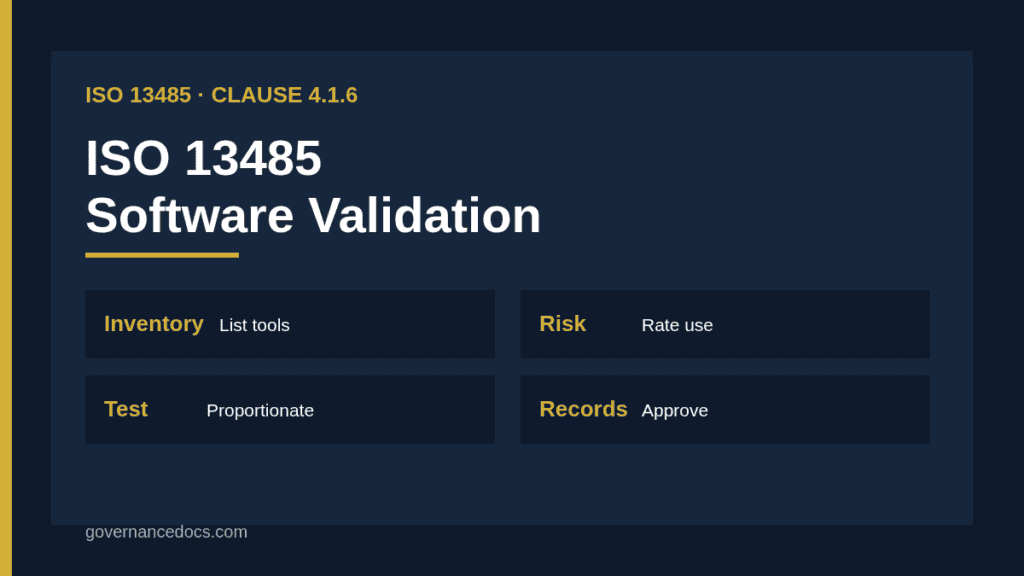Viewport: 1024px width, 576px height.
Task: Select the 'Records' card label
Action: [x=583, y=409]
